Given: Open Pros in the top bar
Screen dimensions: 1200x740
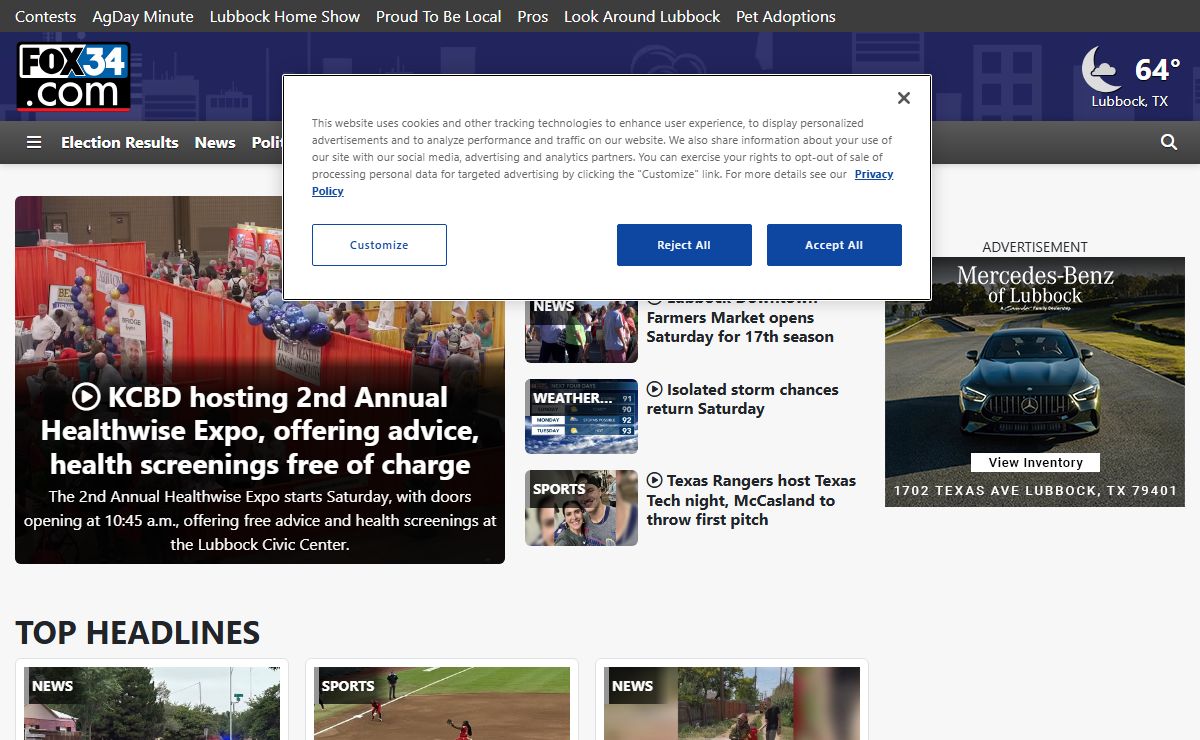Looking at the screenshot, I should [533, 16].
